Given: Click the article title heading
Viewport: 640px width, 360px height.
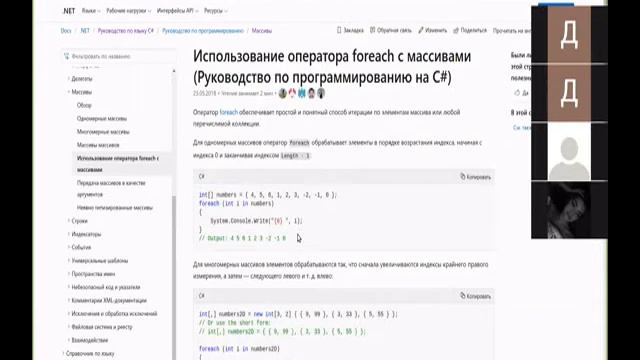Looking at the screenshot, I should tap(332, 67).
